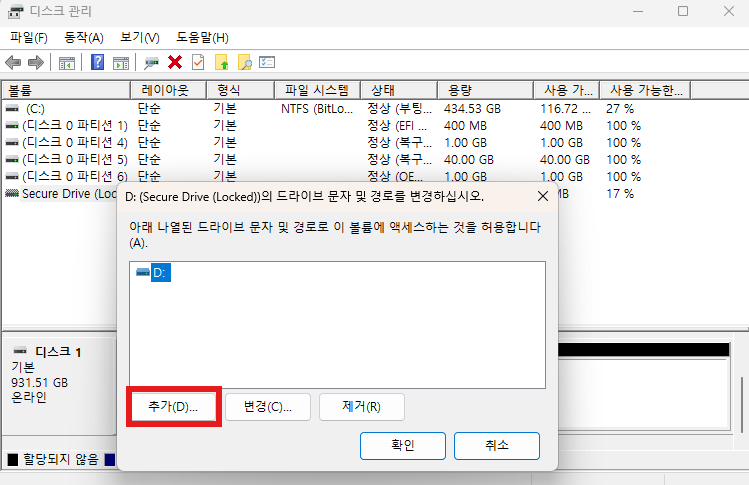Close the drive letter dialog
This screenshot has height=485, width=749.
[543, 196]
